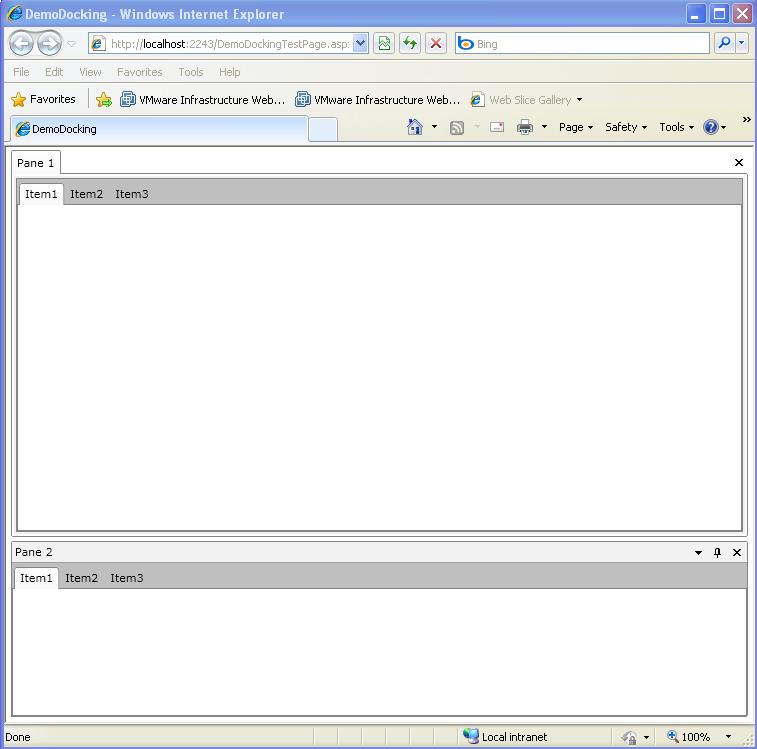
Task: Select Item1 tab in Pane 2
Action: [x=36, y=578]
